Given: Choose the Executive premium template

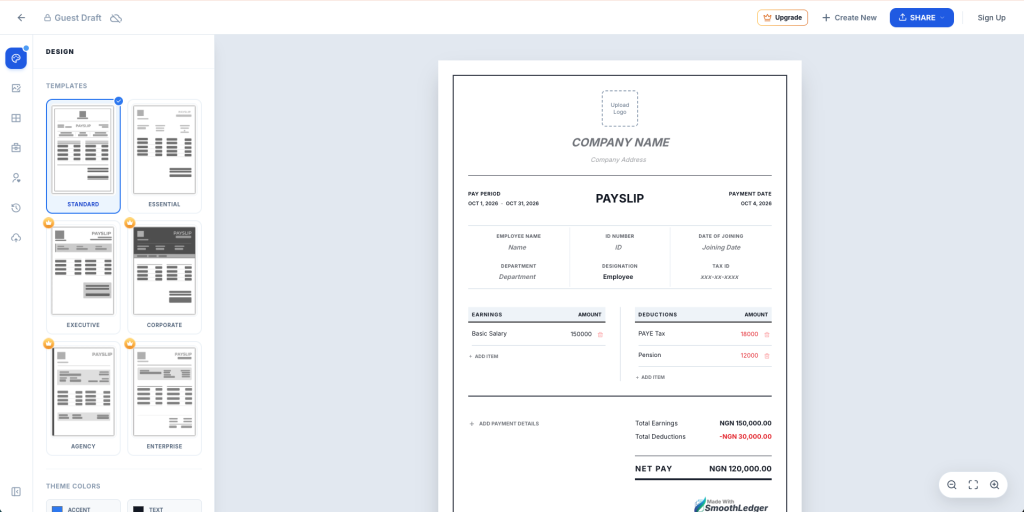Looking at the screenshot, I should coord(83,277).
